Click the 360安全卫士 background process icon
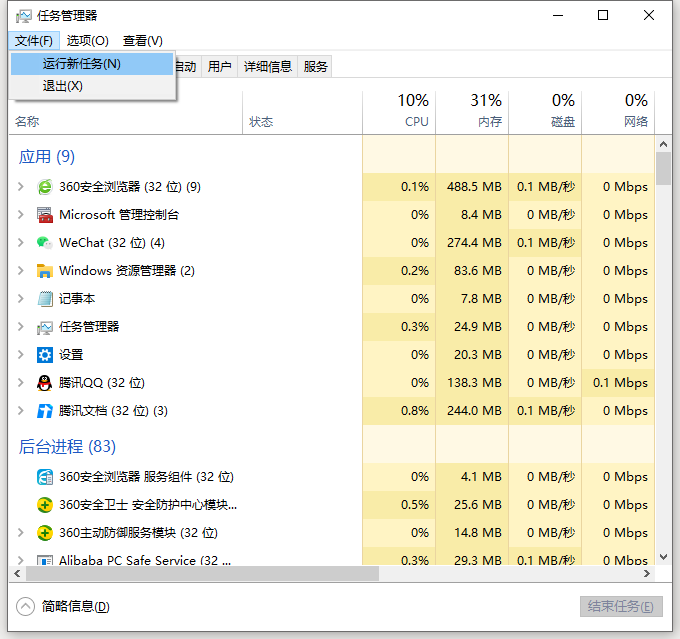 pos(44,505)
